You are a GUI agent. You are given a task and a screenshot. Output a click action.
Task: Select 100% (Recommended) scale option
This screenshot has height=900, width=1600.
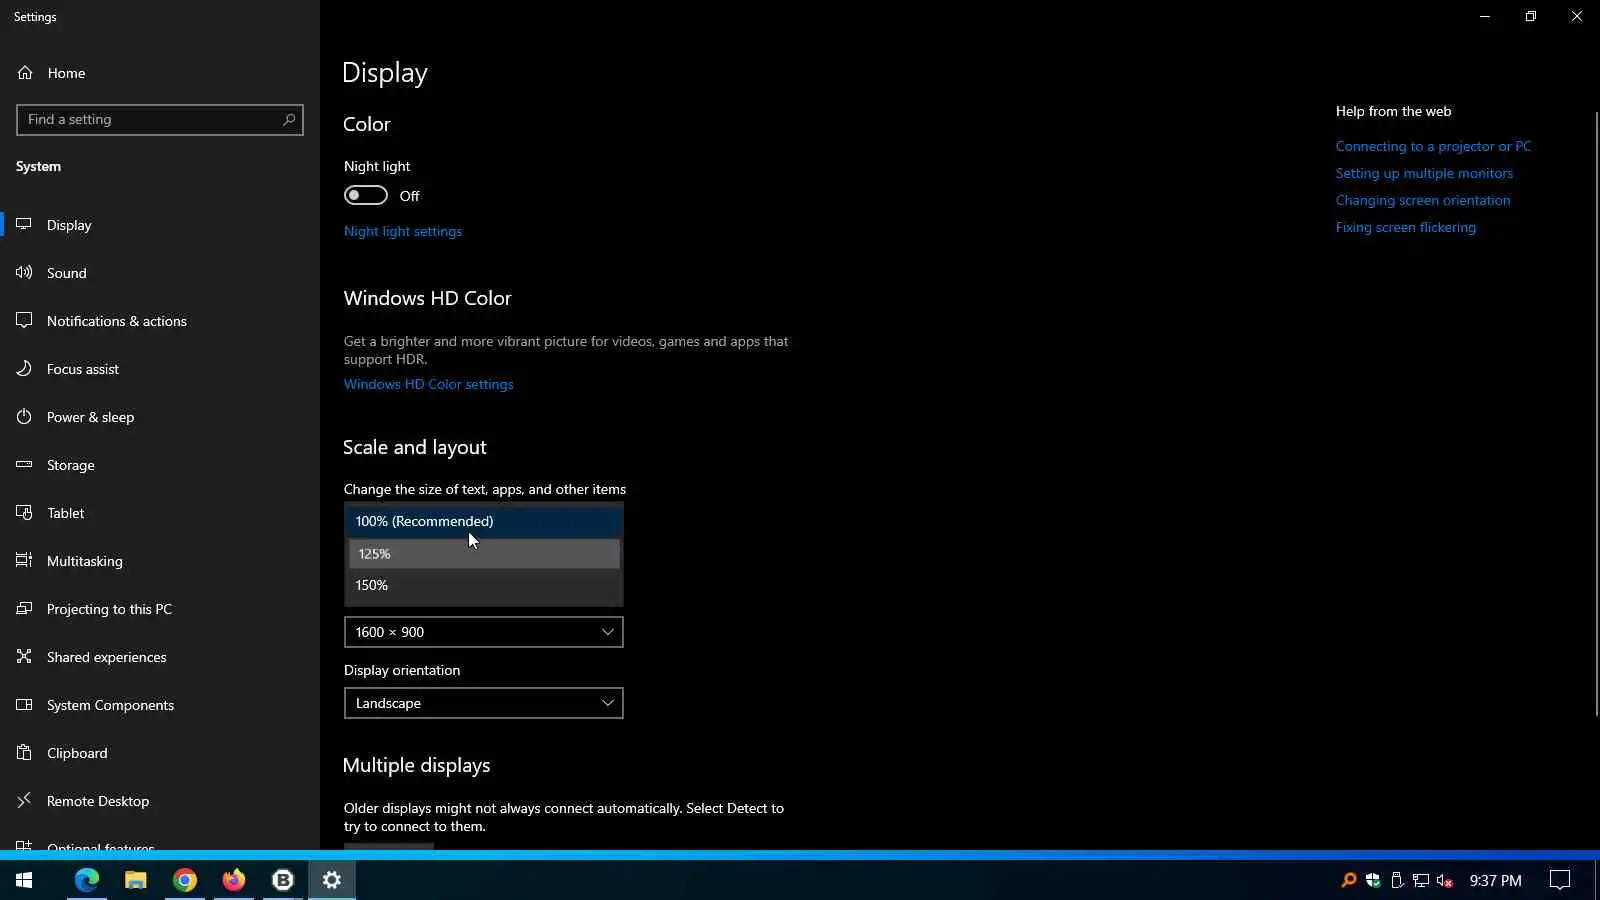click(x=484, y=521)
